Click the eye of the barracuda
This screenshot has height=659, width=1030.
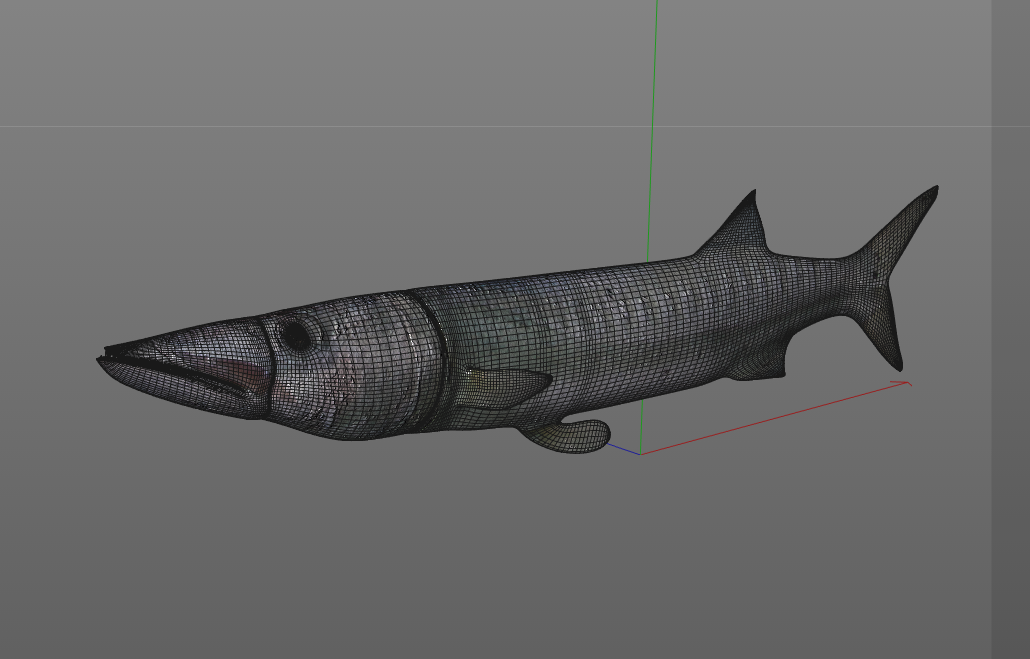point(297,336)
